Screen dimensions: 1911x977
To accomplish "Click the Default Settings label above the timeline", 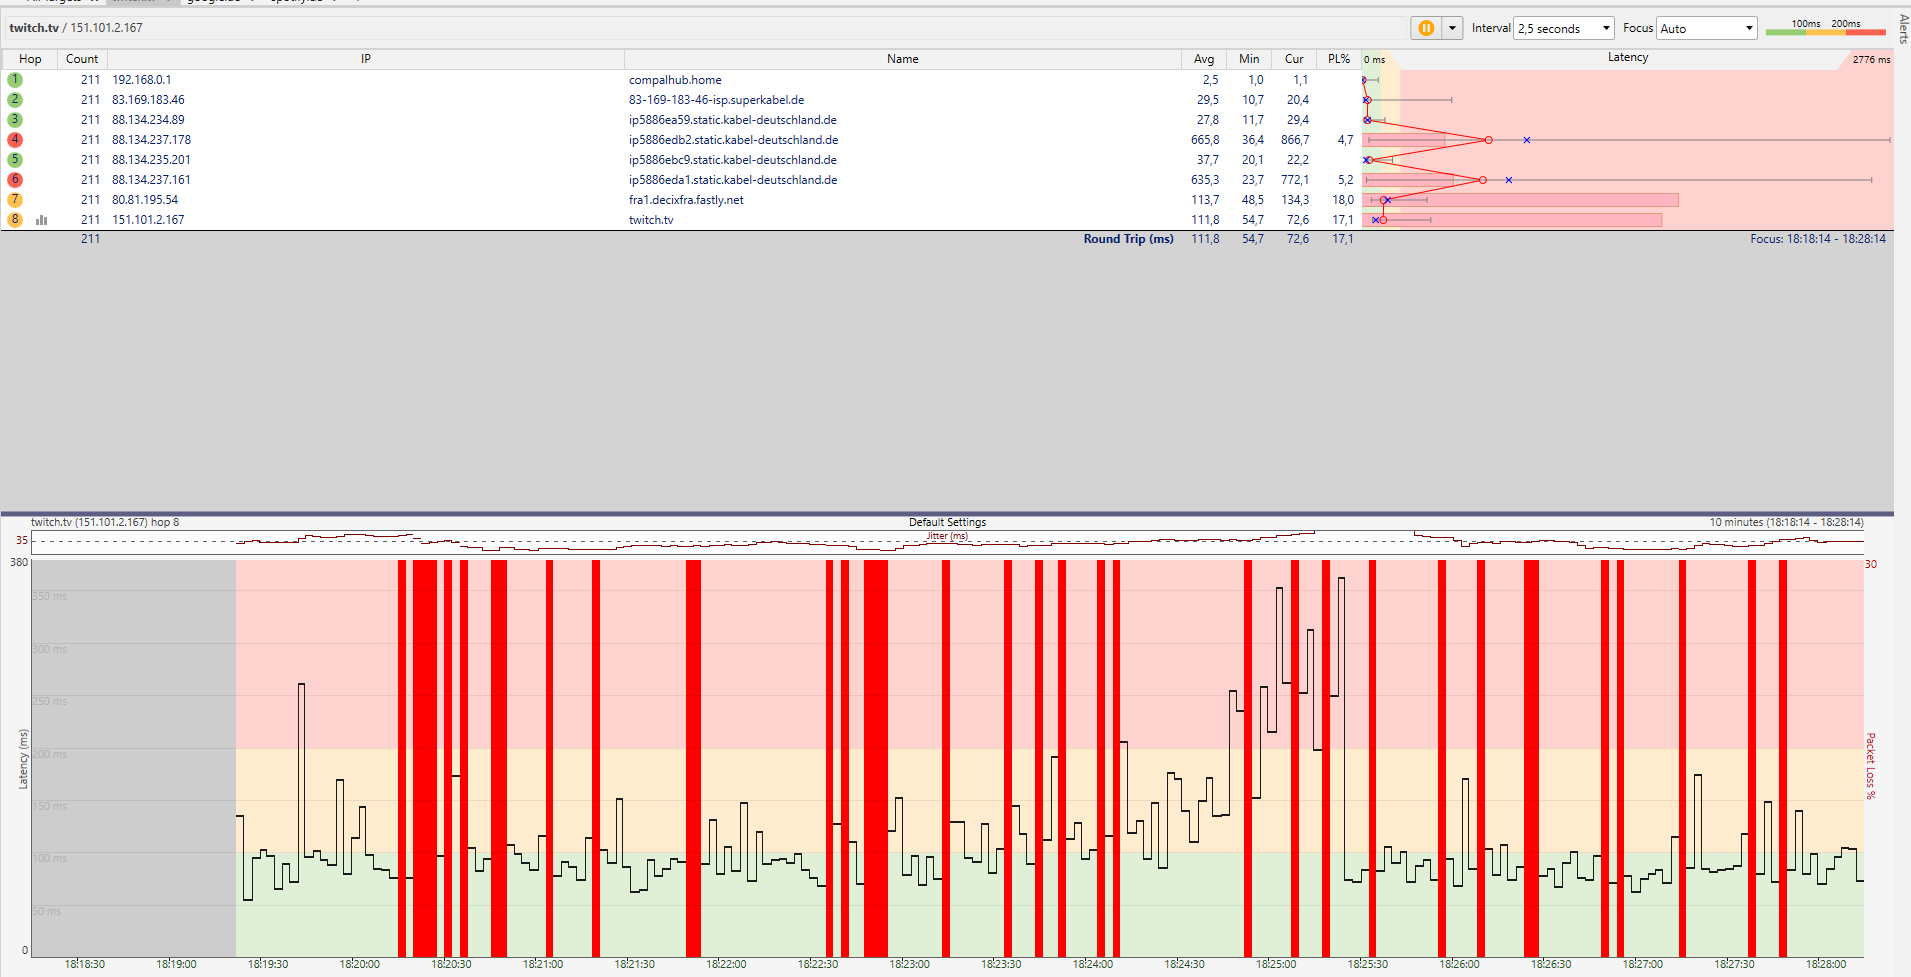I will pyautogui.click(x=947, y=522).
